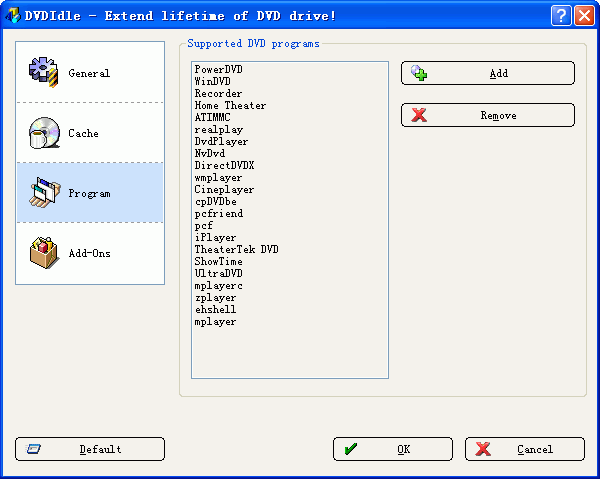This screenshot has height=479, width=600.
Task: Select realplay in the program list
Action: (218, 129)
